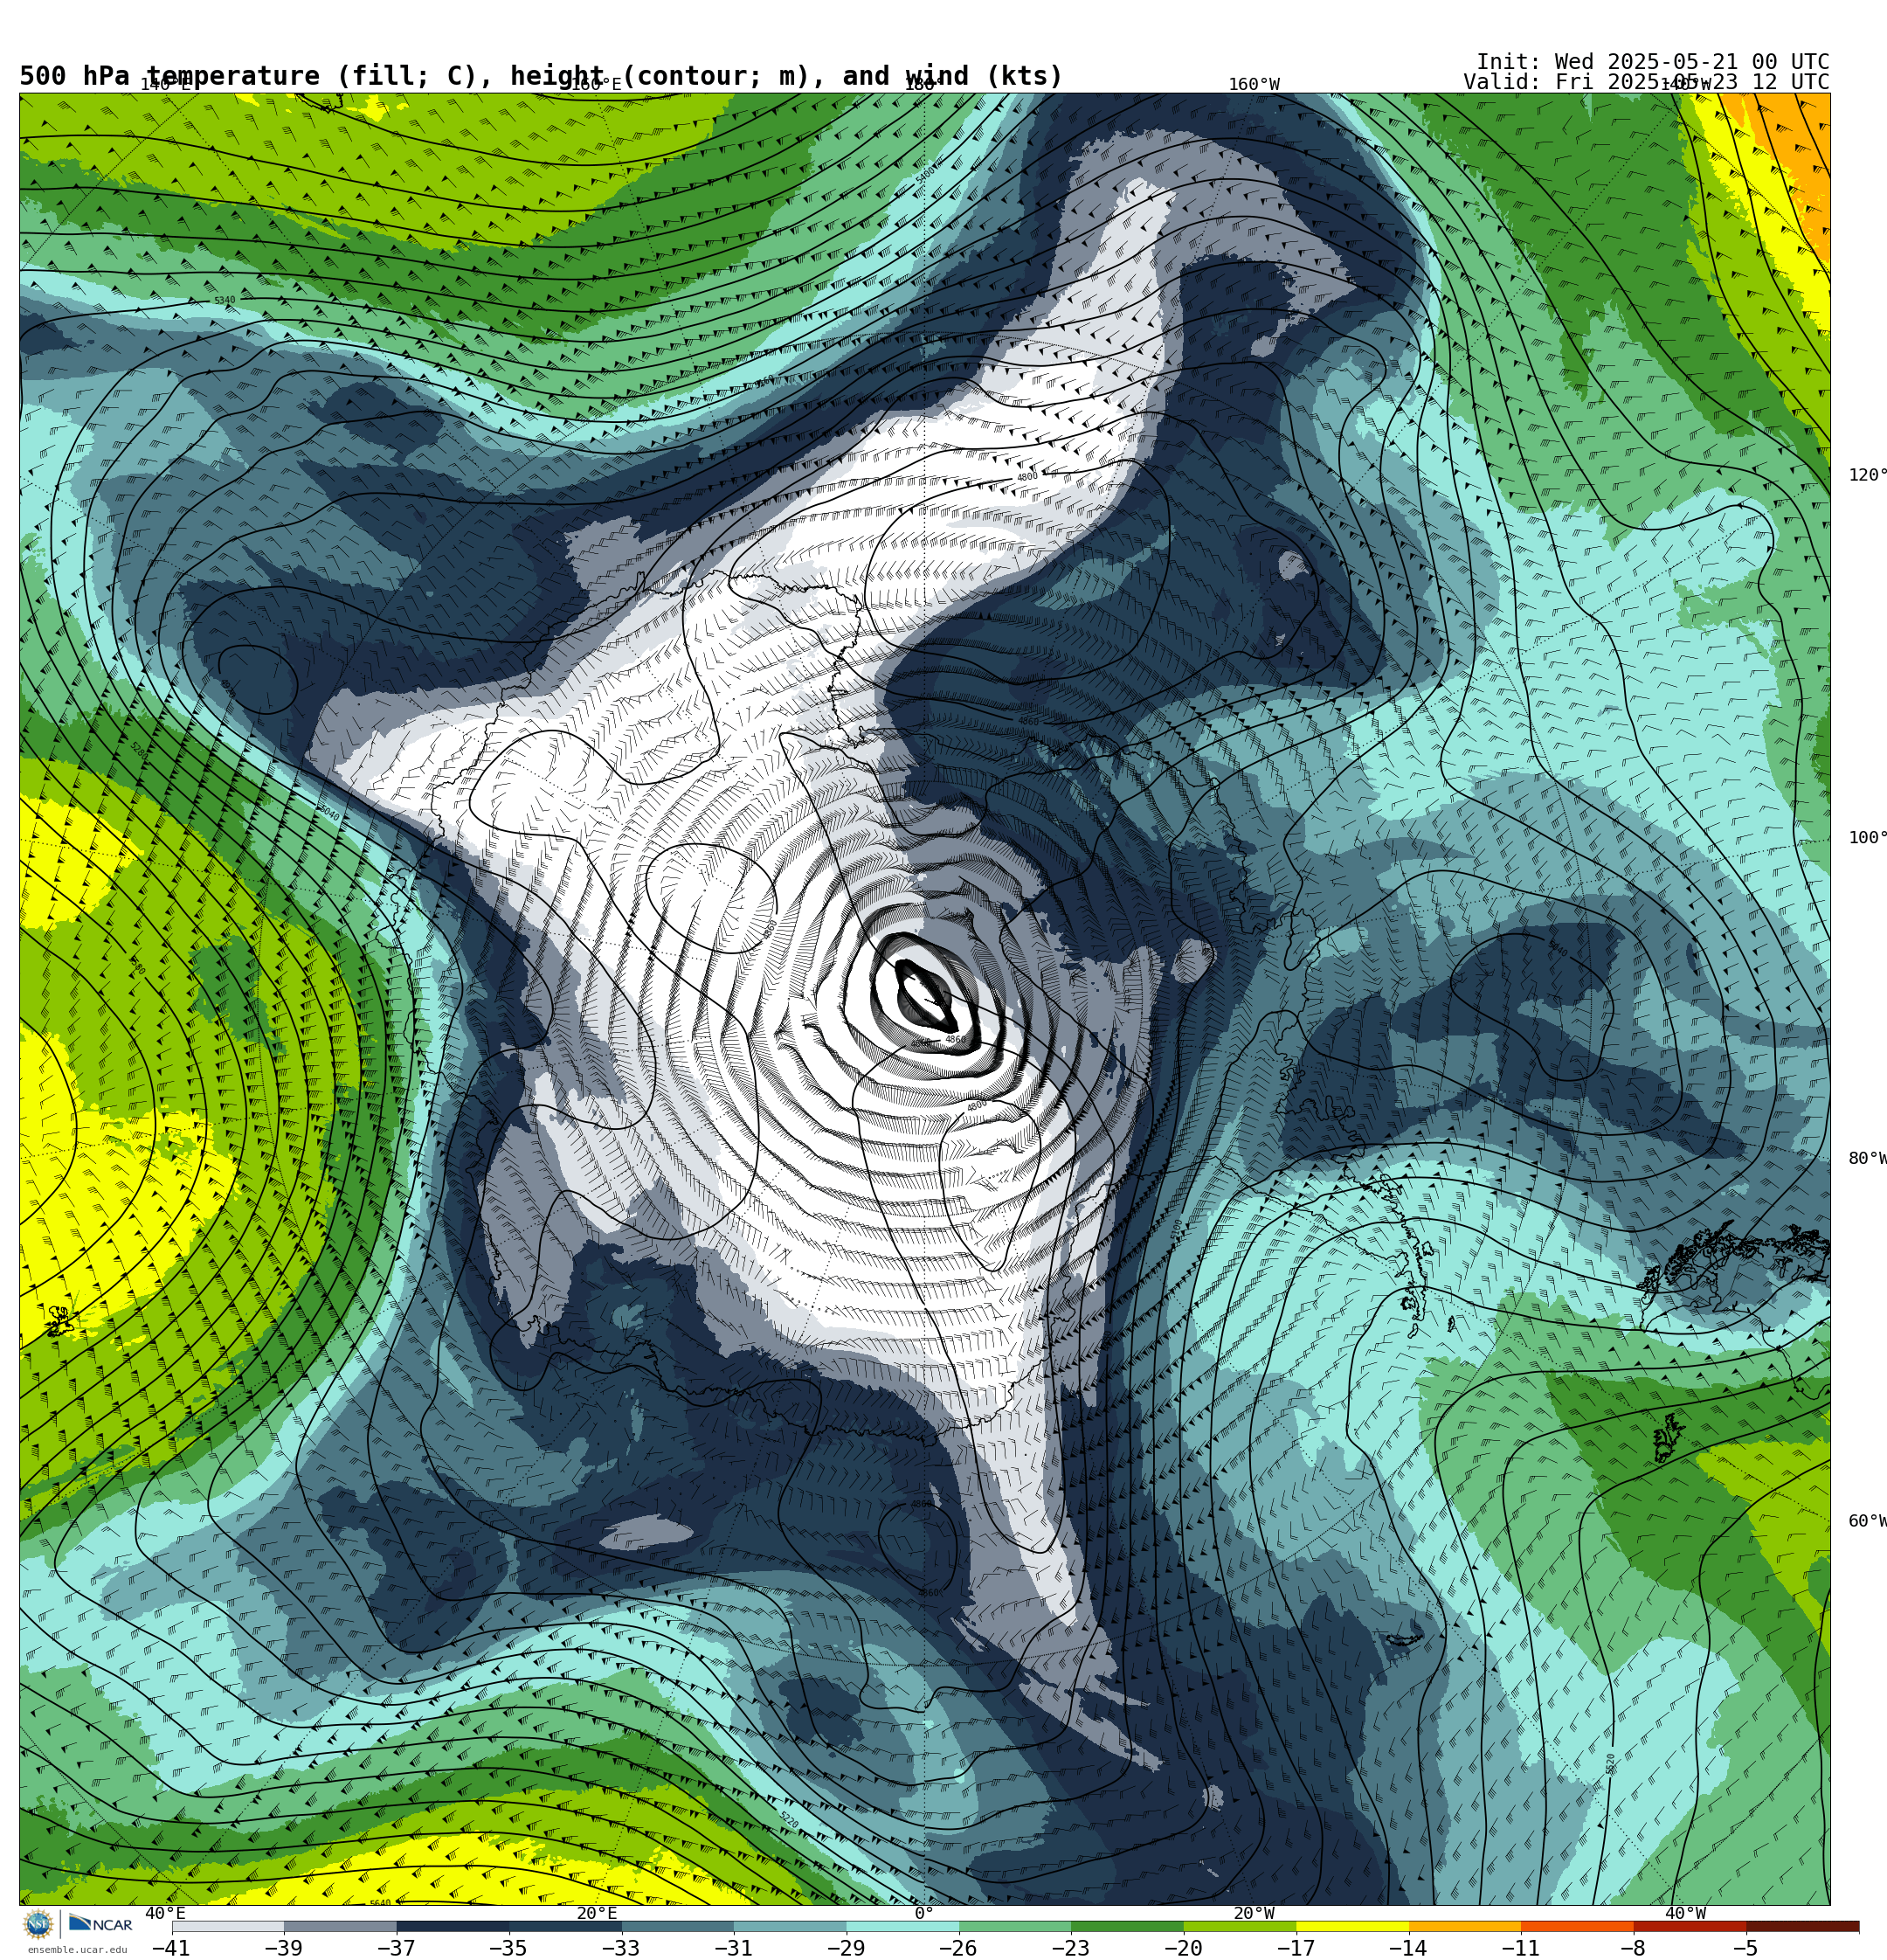The image size is (1887, 1960).
Task: Click the 20°W longitude label at bottom
Action: pos(1254,1913)
